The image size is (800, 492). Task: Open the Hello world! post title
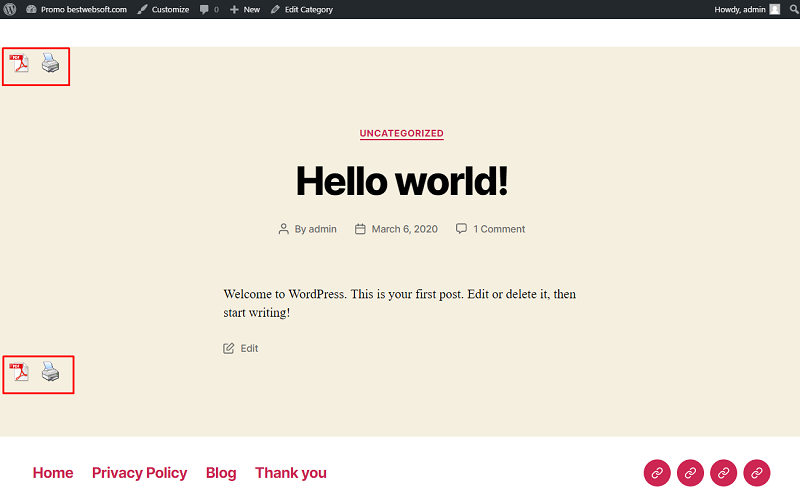402,181
